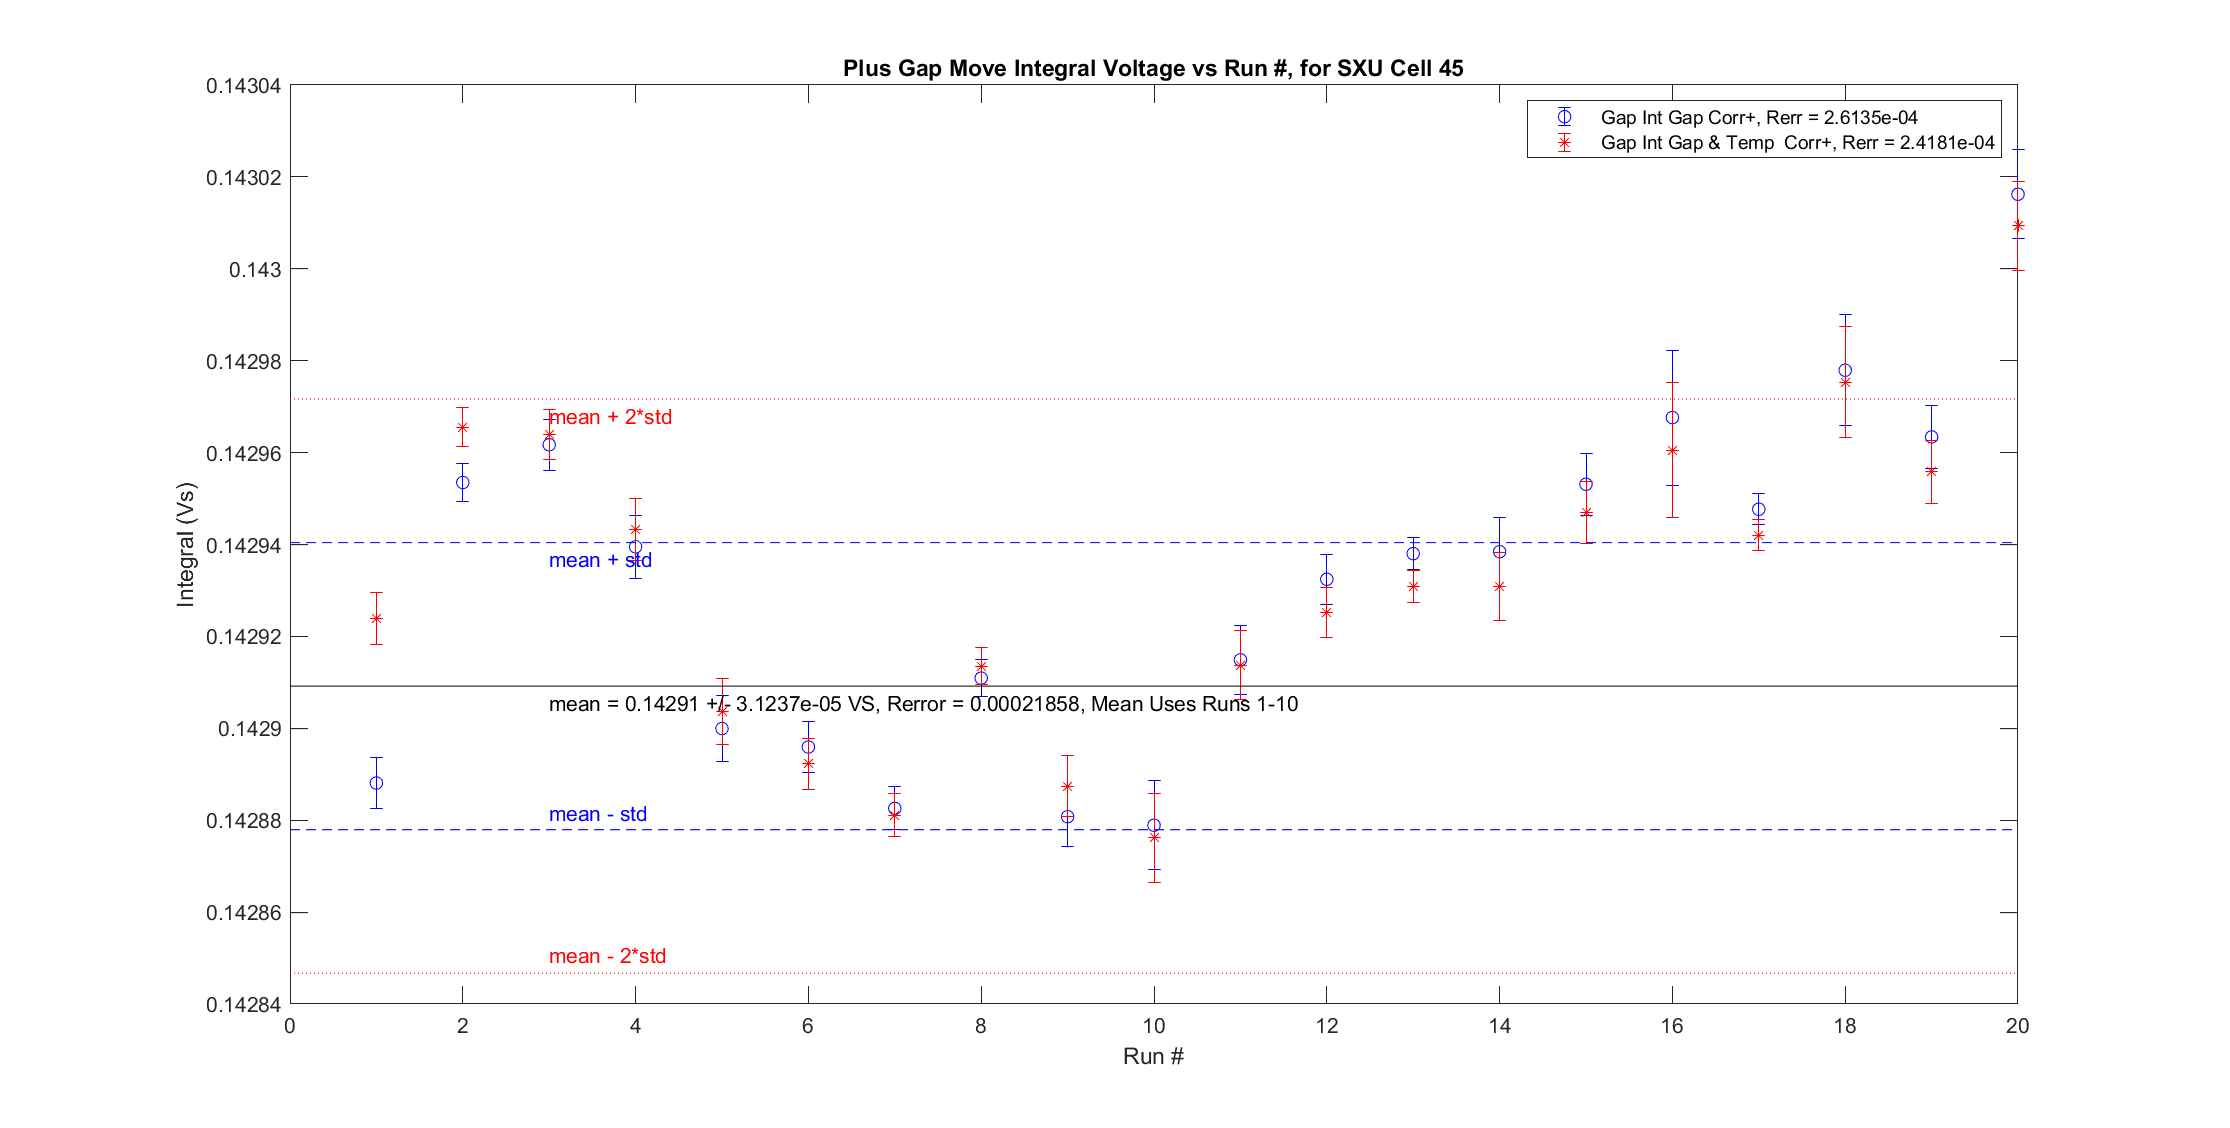Screen dimensions: 2230x1128
Task: Click the red star at run 1
Action: [376, 618]
